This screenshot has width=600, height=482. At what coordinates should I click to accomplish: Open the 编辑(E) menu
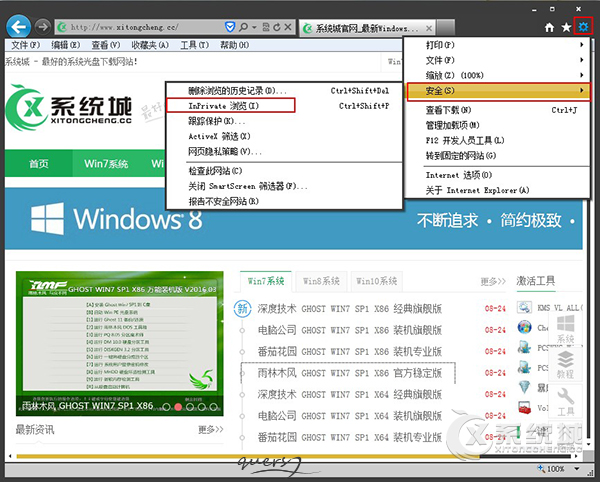65,45
